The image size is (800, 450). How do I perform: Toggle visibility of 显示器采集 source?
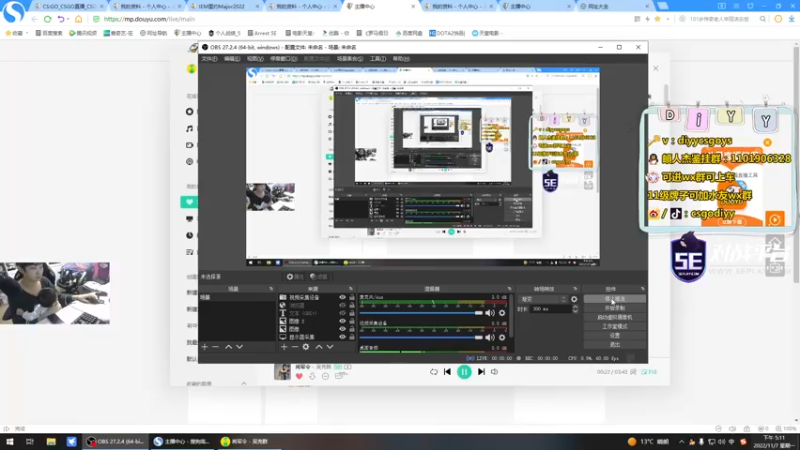coord(342,337)
